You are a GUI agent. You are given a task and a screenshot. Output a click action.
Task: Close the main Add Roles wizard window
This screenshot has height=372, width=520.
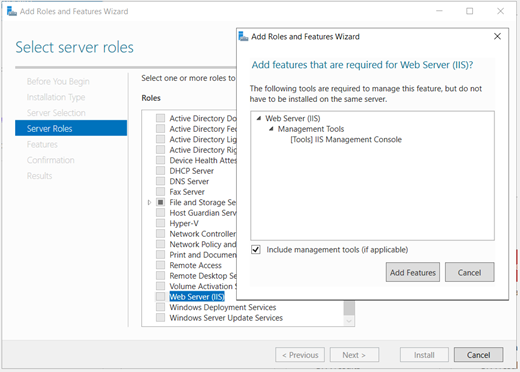point(500,11)
